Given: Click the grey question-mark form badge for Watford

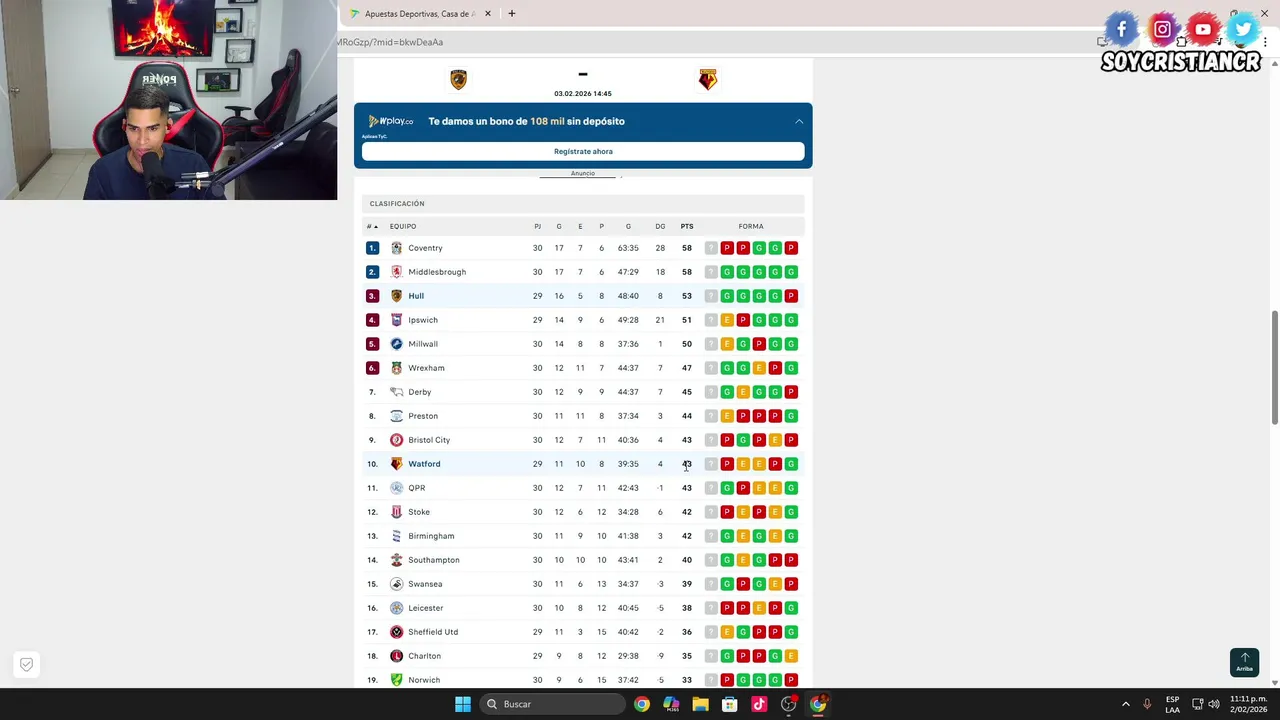Looking at the screenshot, I should pos(711,464).
